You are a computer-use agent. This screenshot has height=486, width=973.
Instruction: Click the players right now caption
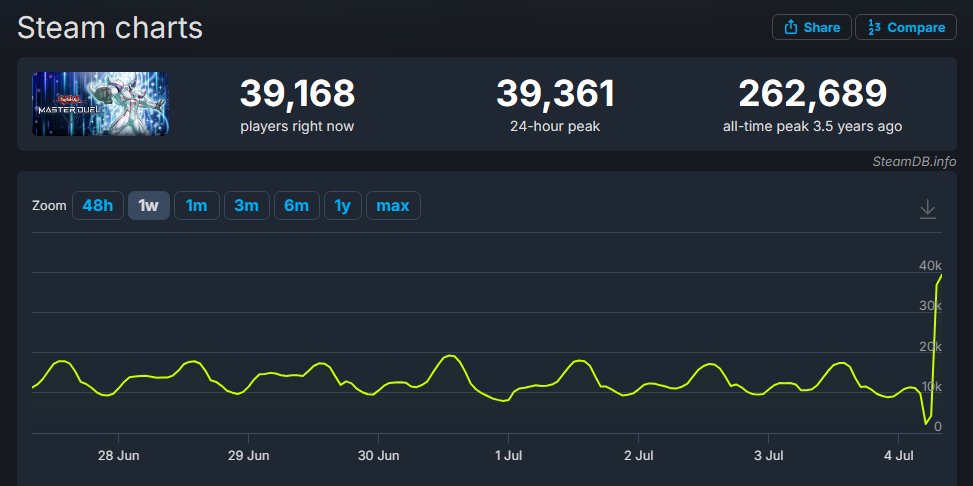297,127
